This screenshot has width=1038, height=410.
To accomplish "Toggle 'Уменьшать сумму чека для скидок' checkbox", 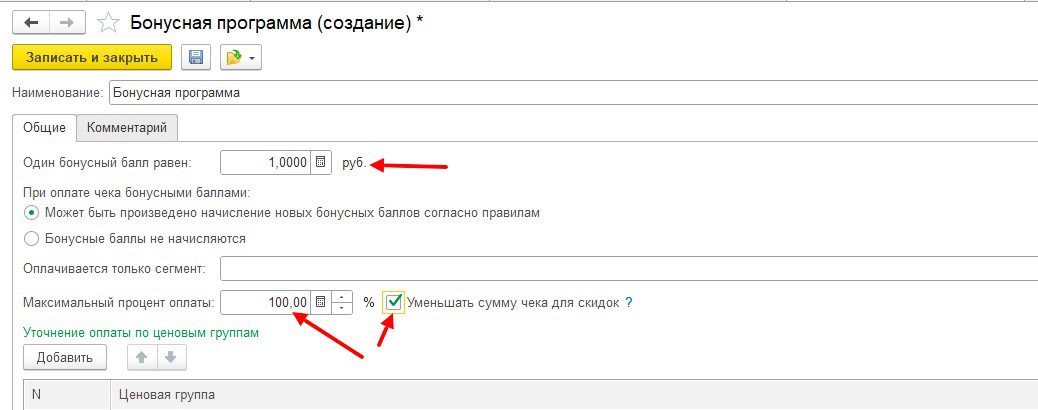I will (395, 301).
